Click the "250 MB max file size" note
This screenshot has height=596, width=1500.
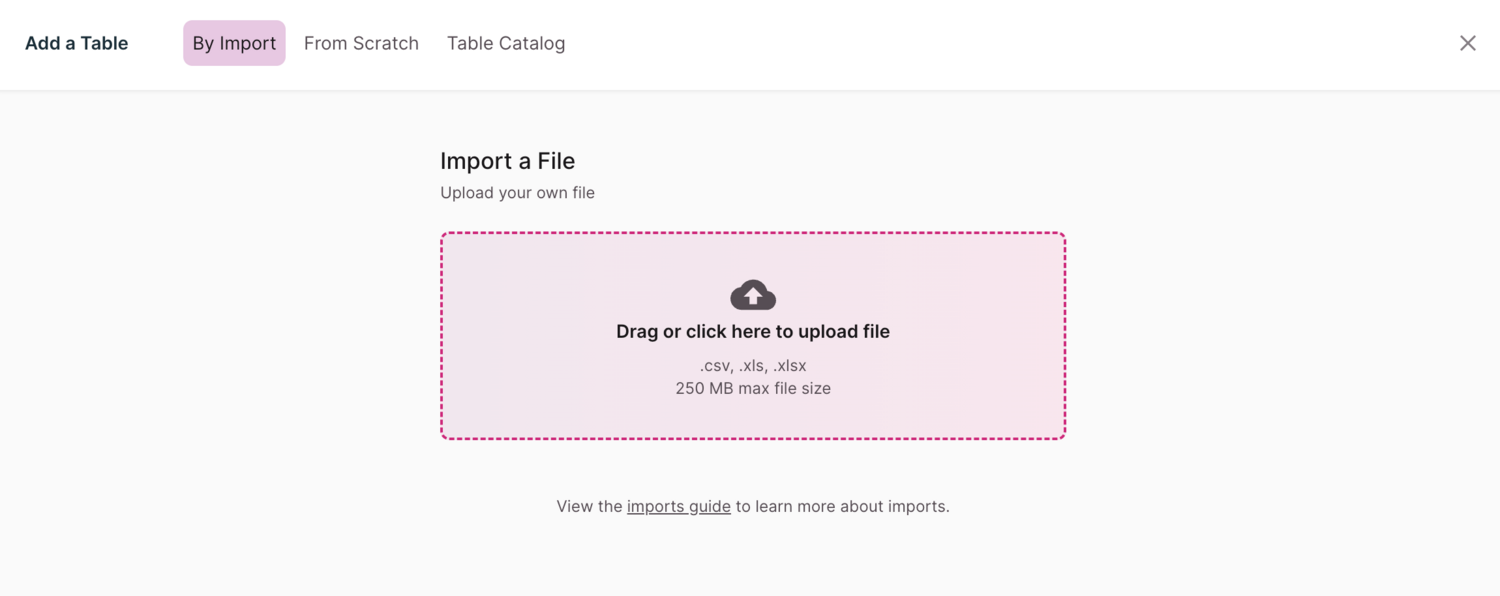[x=752, y=388]
